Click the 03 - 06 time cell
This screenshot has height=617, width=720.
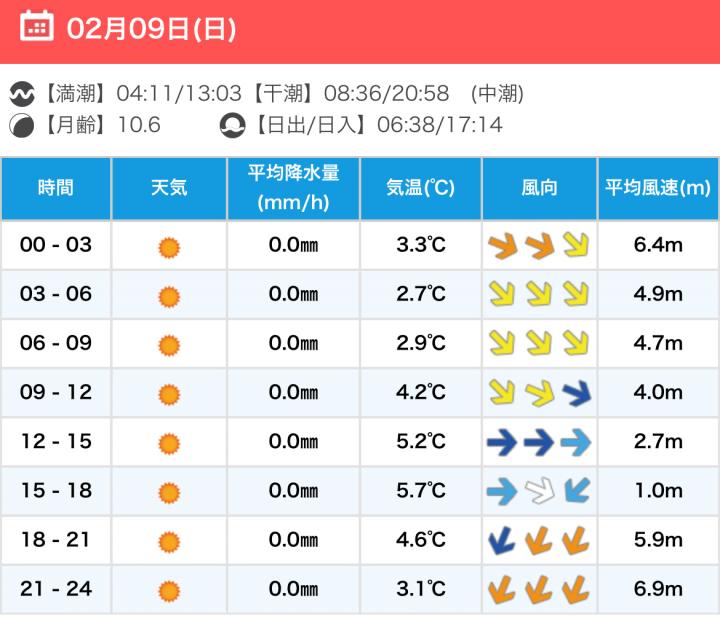[56, 294]
